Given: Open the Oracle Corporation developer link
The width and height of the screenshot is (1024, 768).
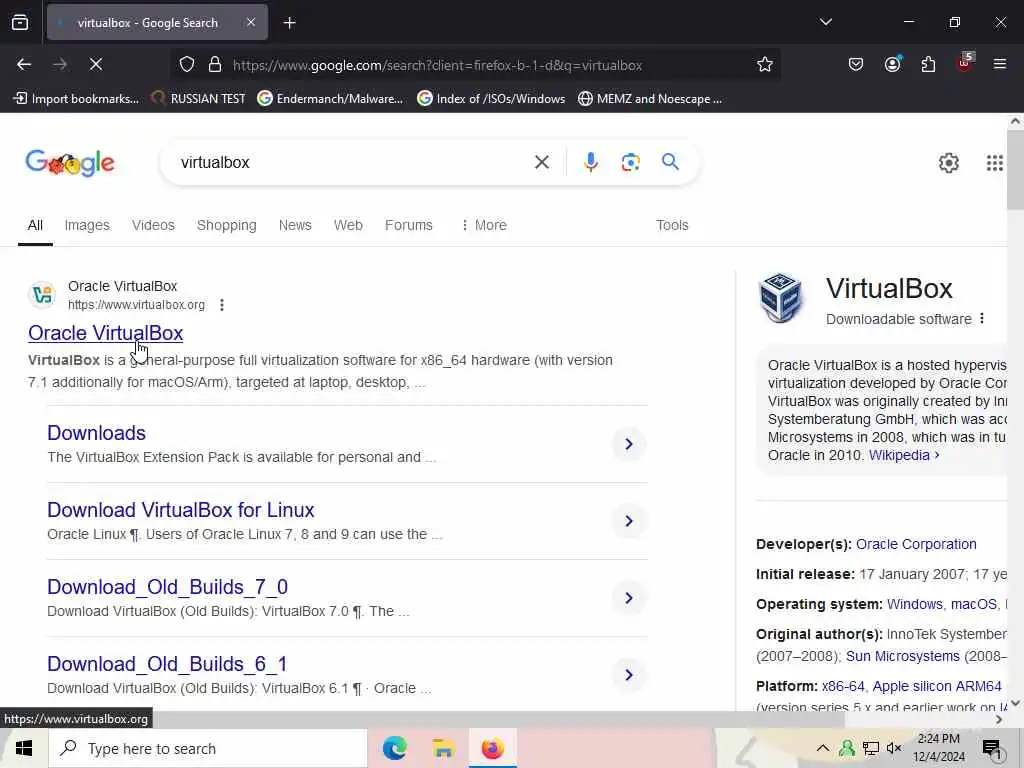Looking at the screenshot, I should [x=916, y=544].
